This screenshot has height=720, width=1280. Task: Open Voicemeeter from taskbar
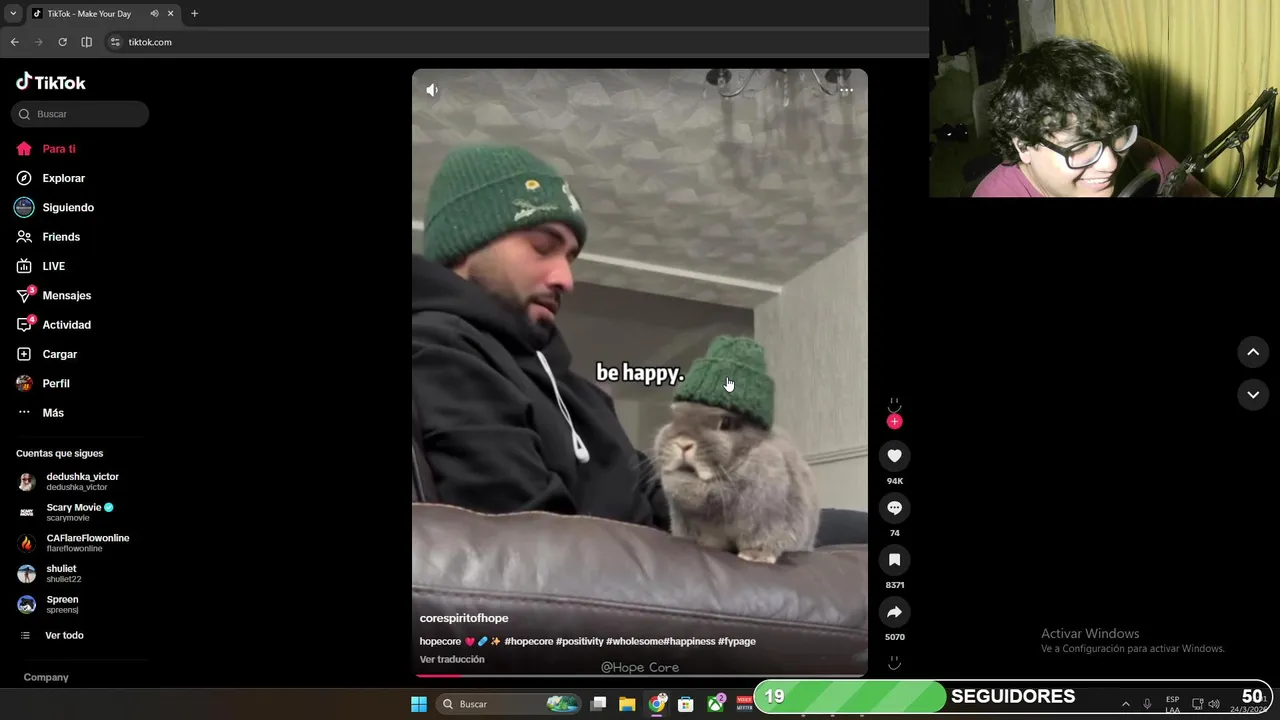pyautogui.click(x=744, y=704)
